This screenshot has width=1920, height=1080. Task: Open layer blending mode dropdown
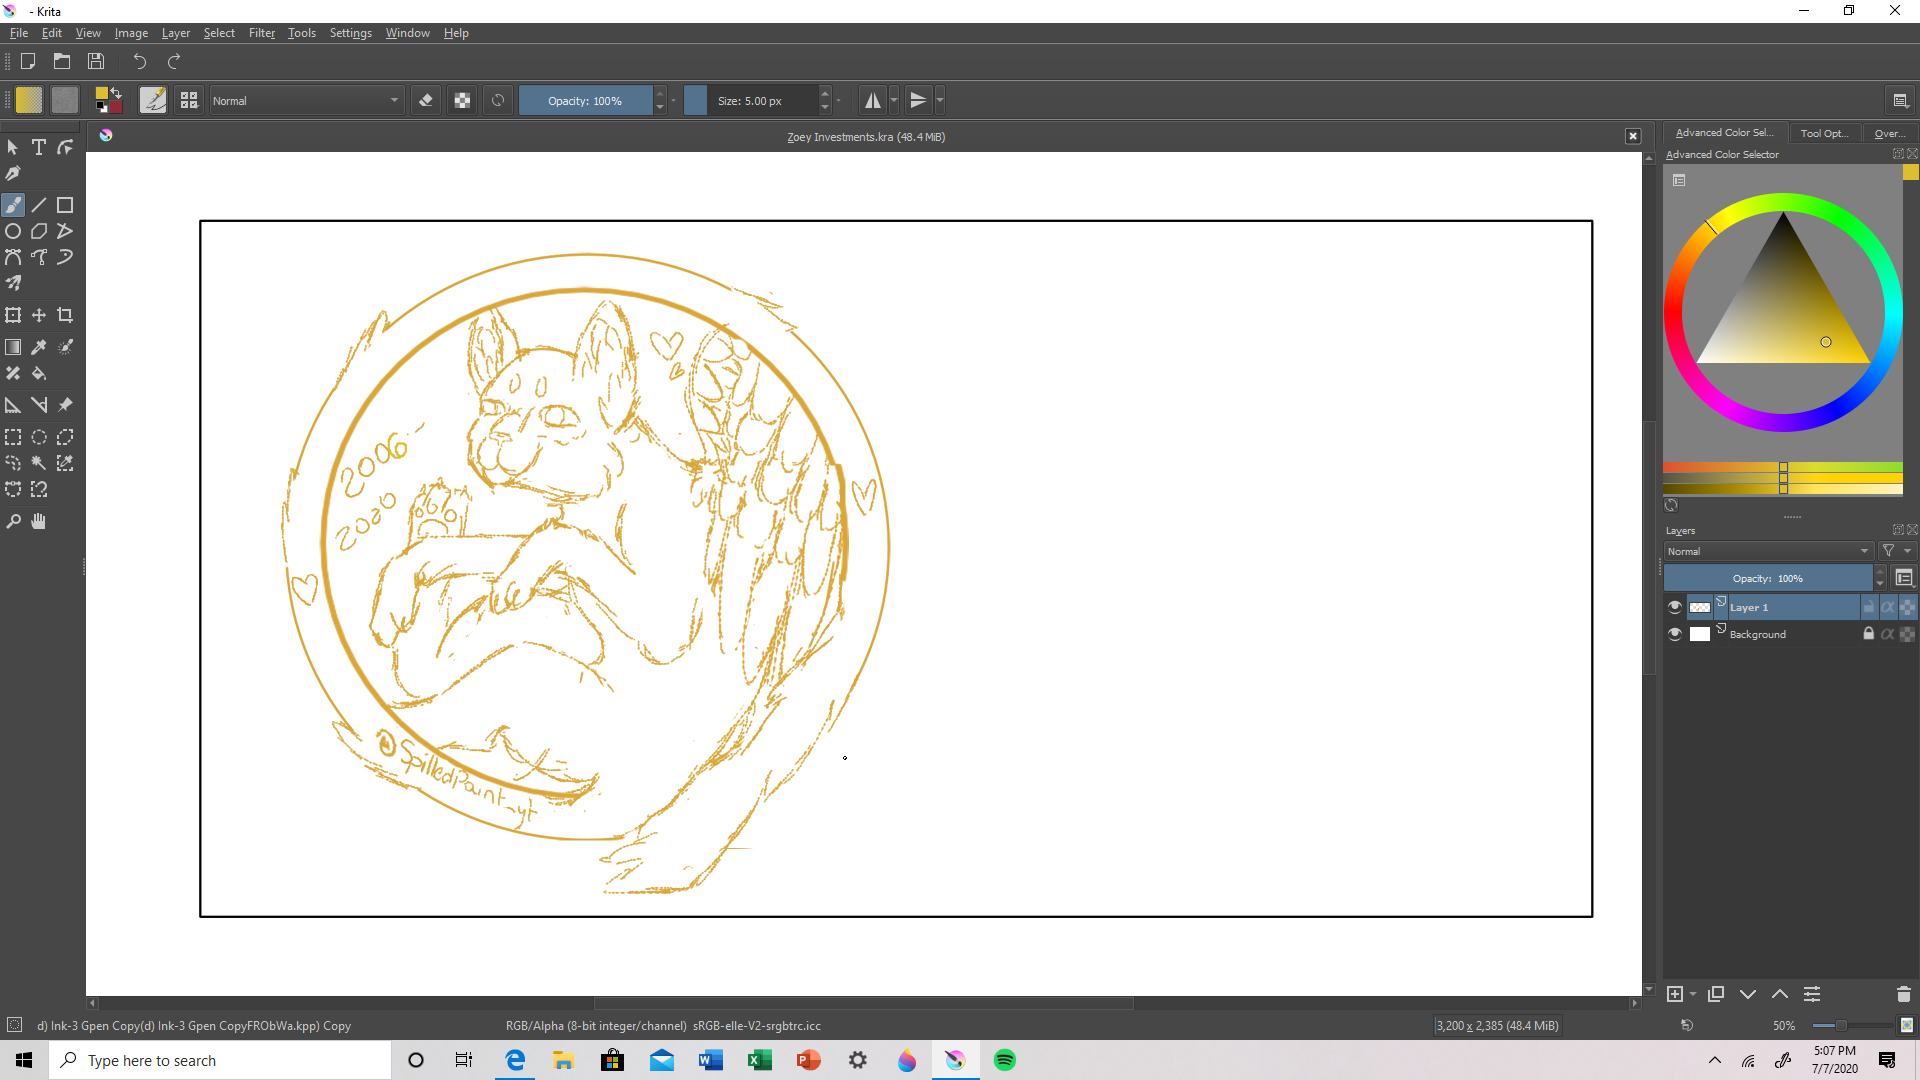tap(1767, 551)
